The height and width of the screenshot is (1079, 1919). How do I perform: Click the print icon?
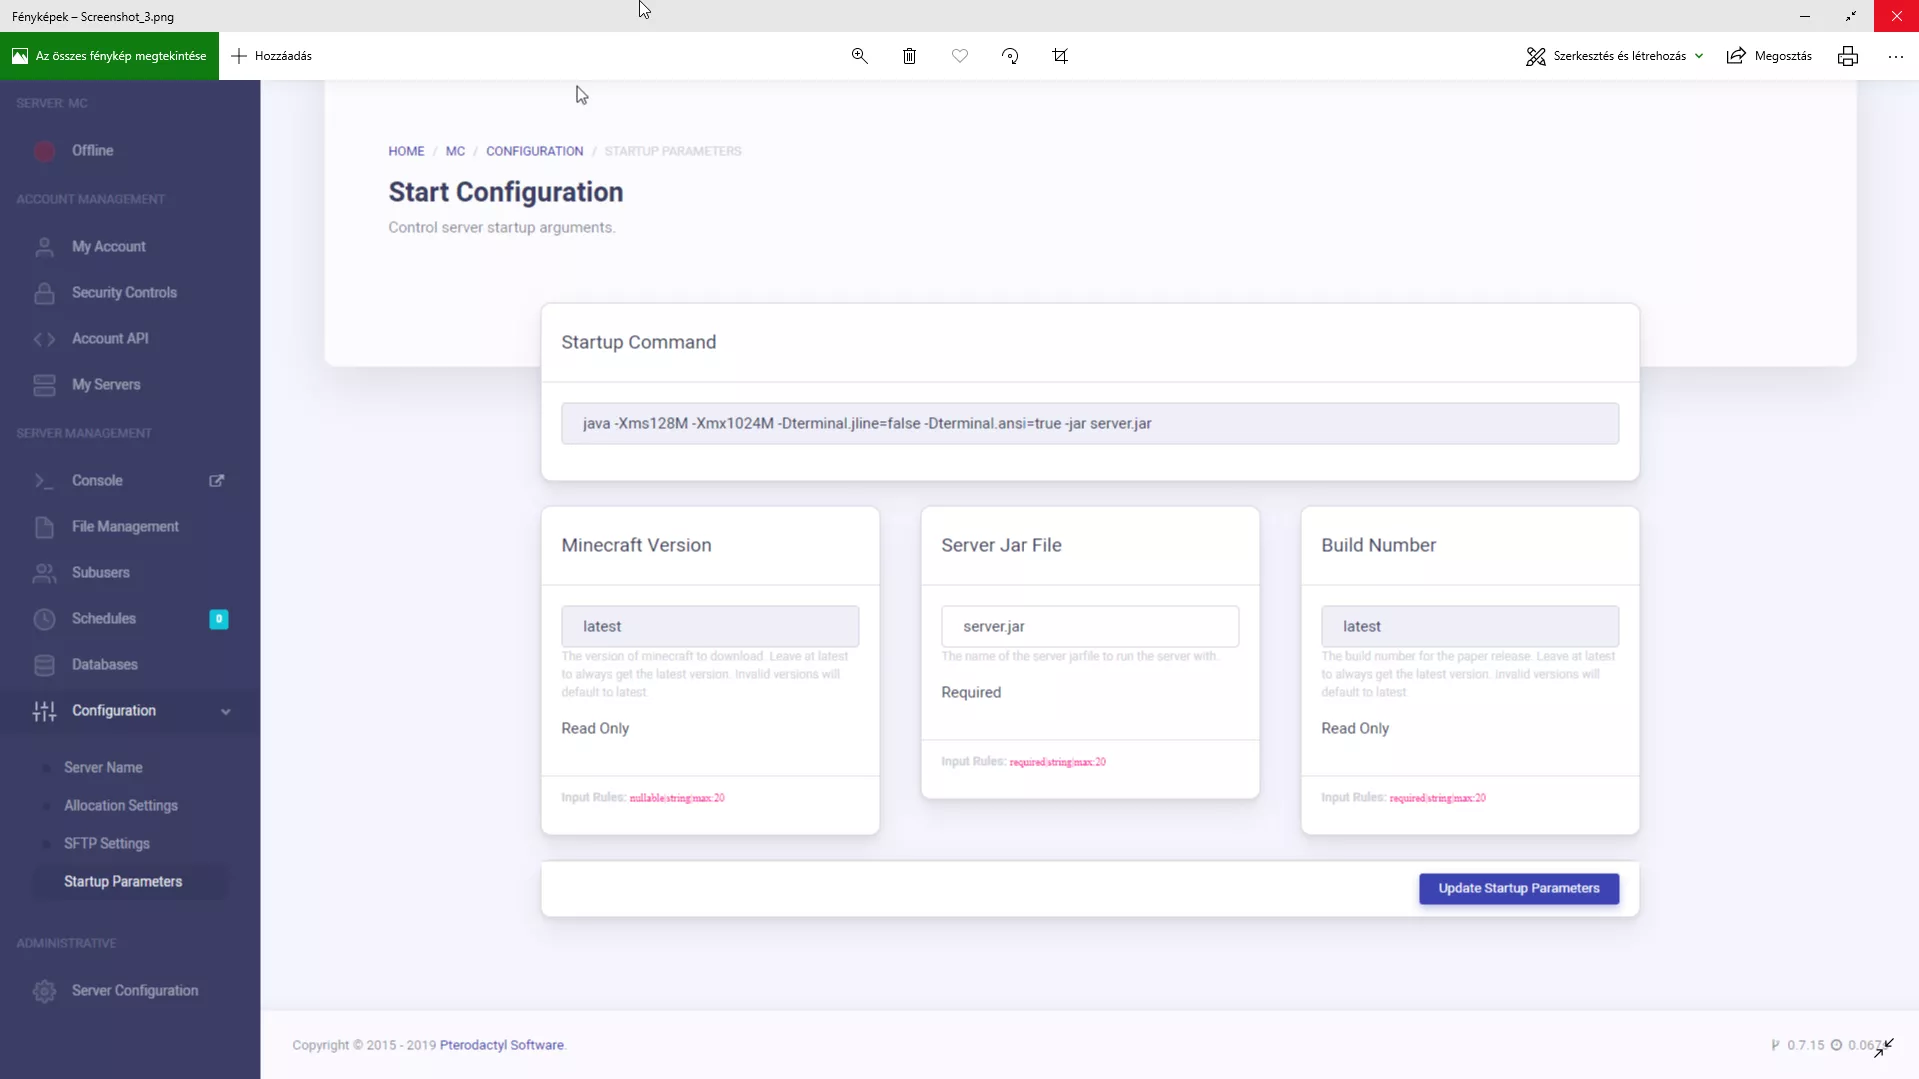click(1847, 56)
